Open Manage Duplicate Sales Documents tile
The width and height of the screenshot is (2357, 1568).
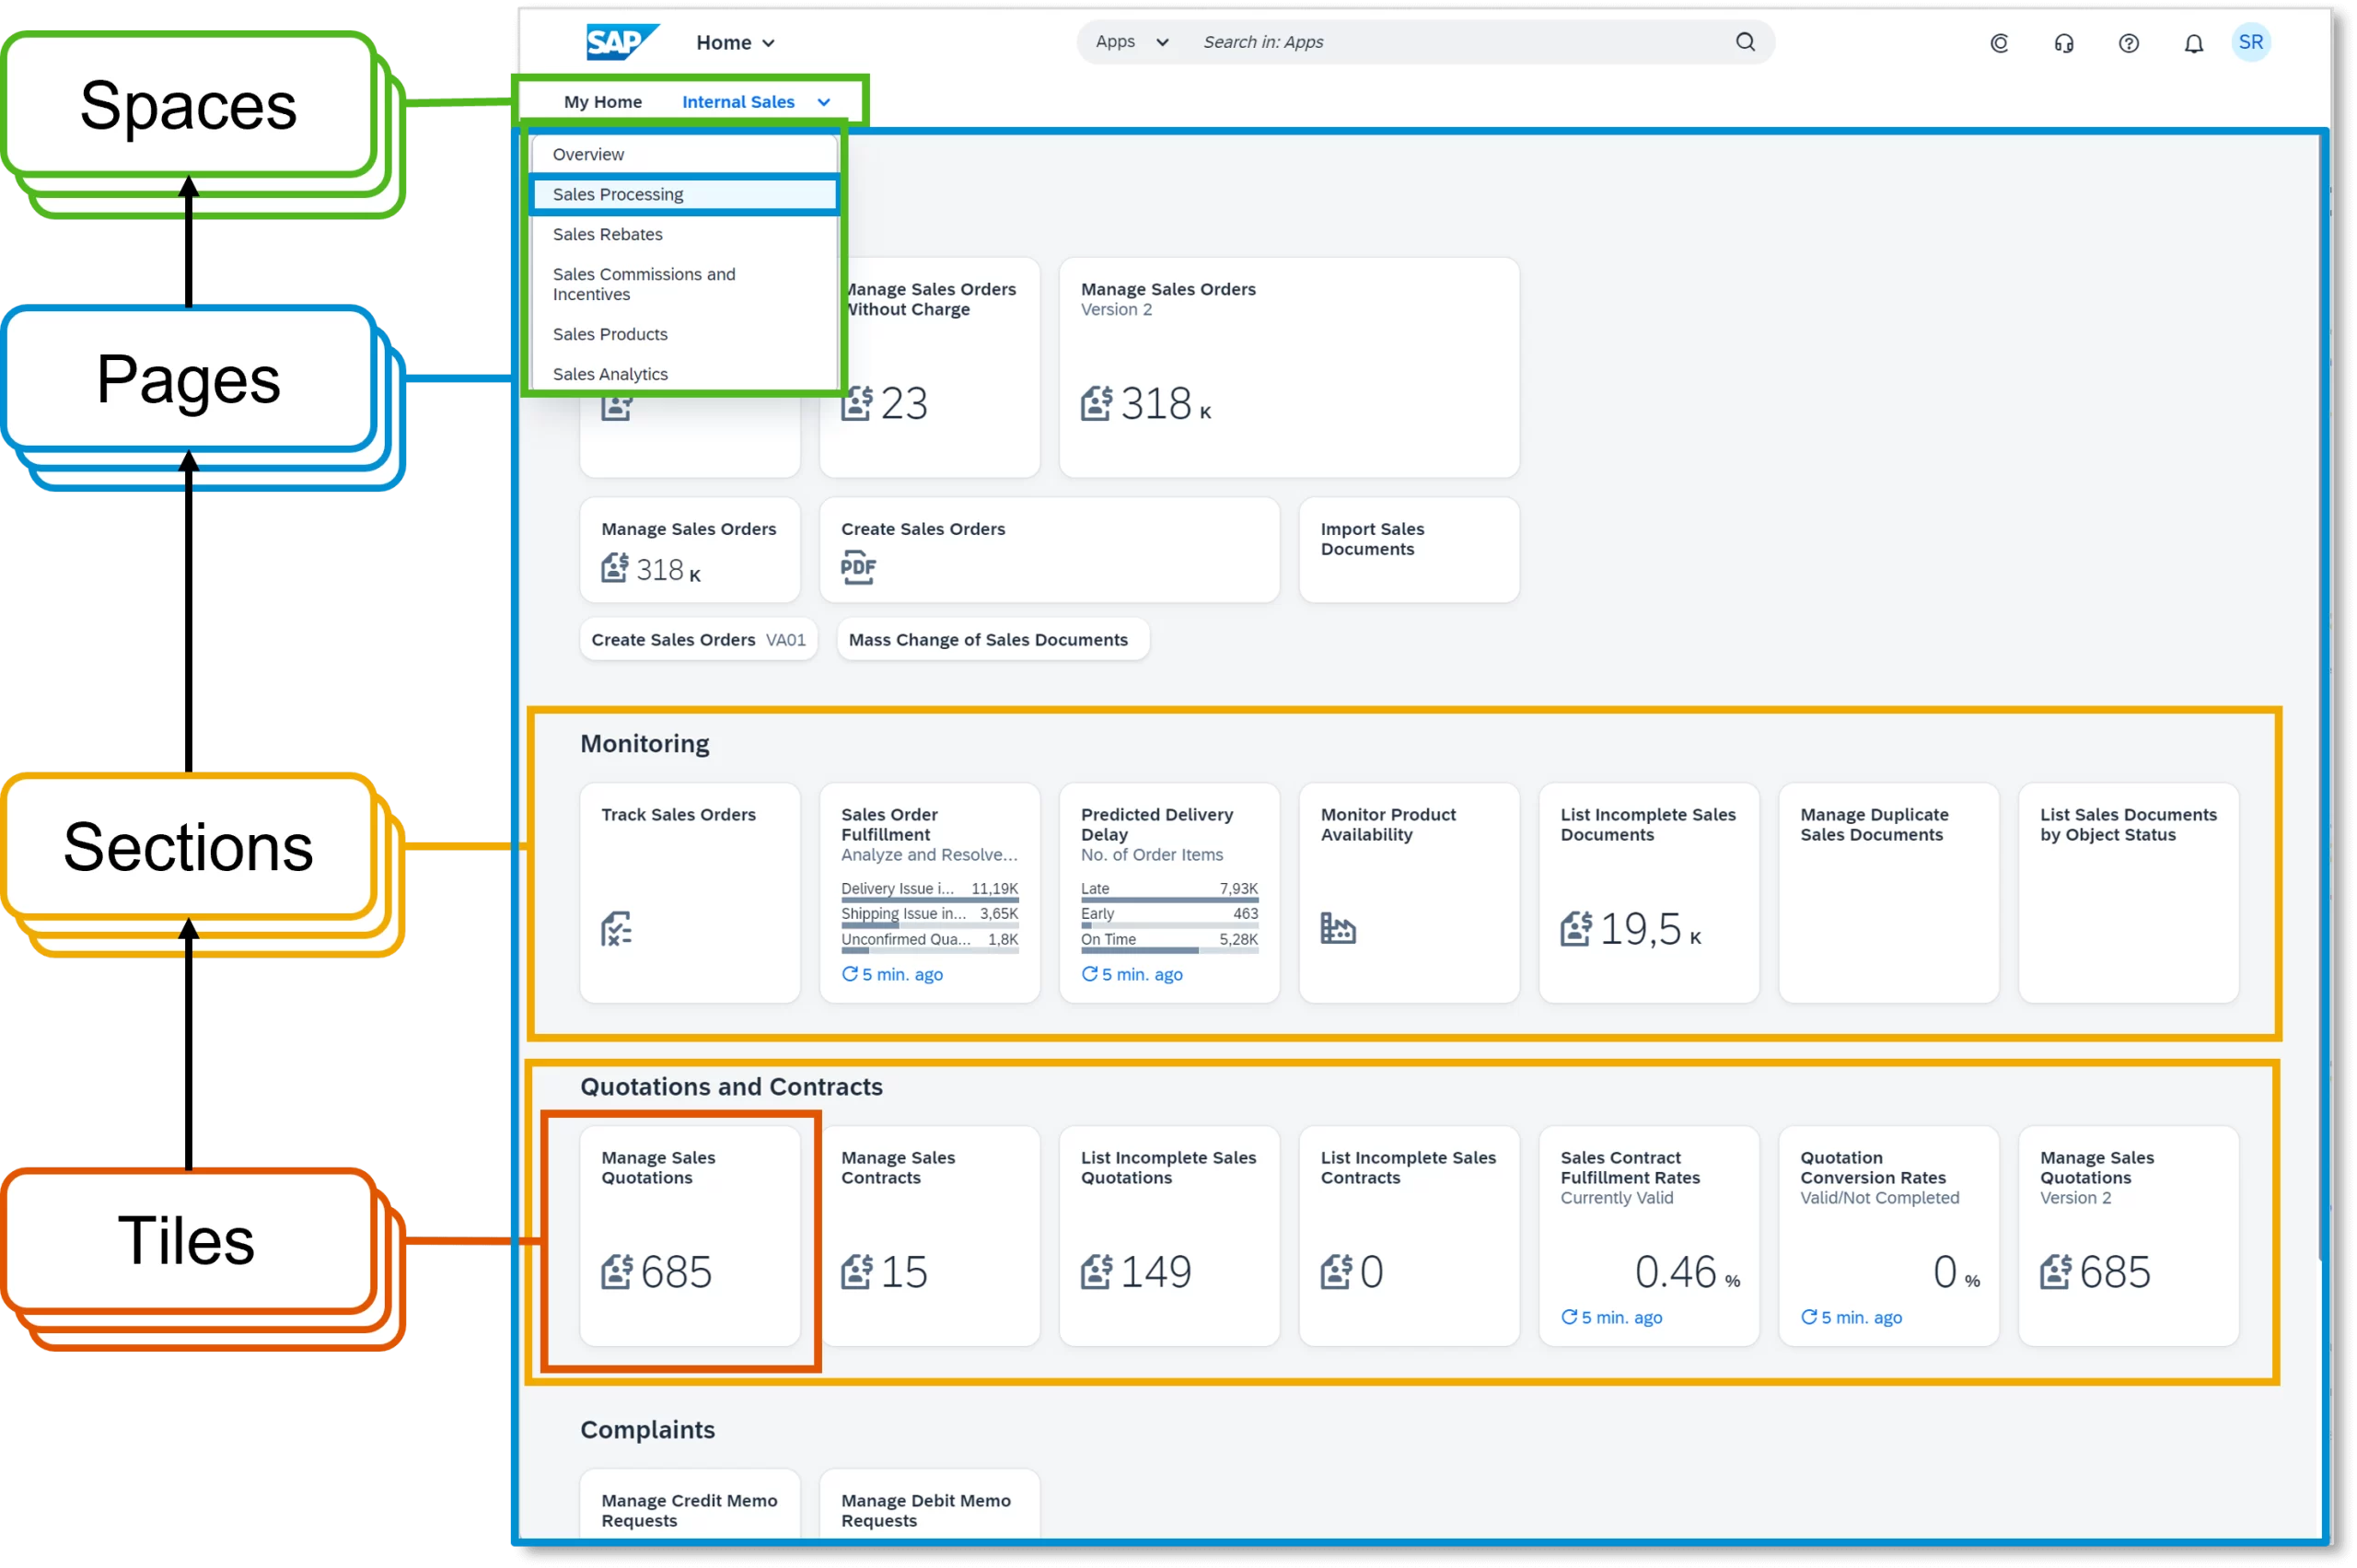coord(1889,893)
